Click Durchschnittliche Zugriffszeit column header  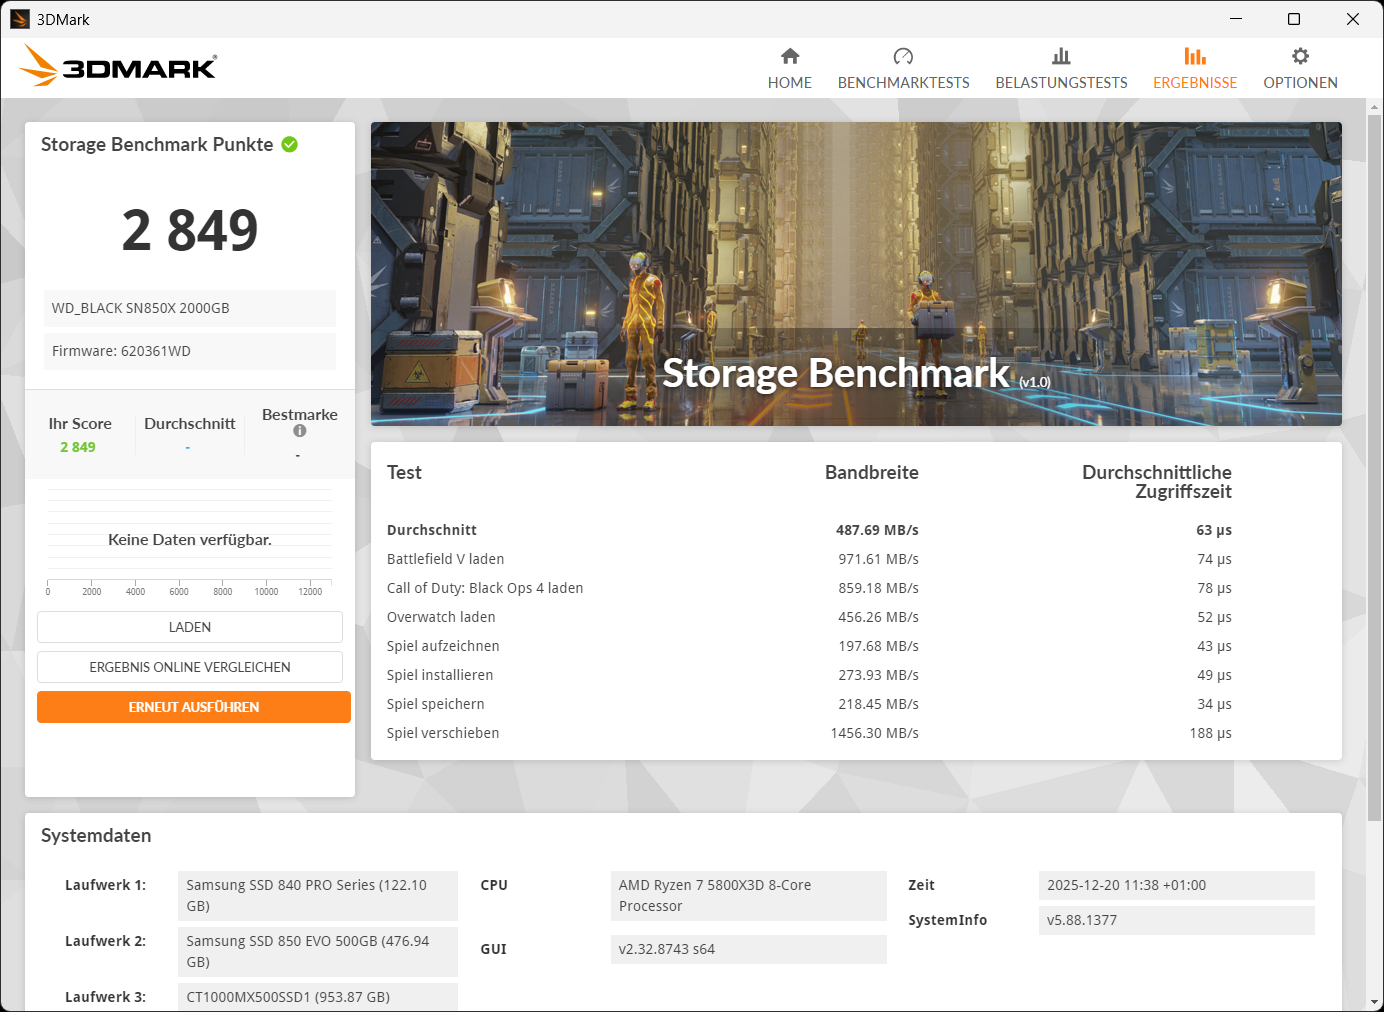[1157, 482]
